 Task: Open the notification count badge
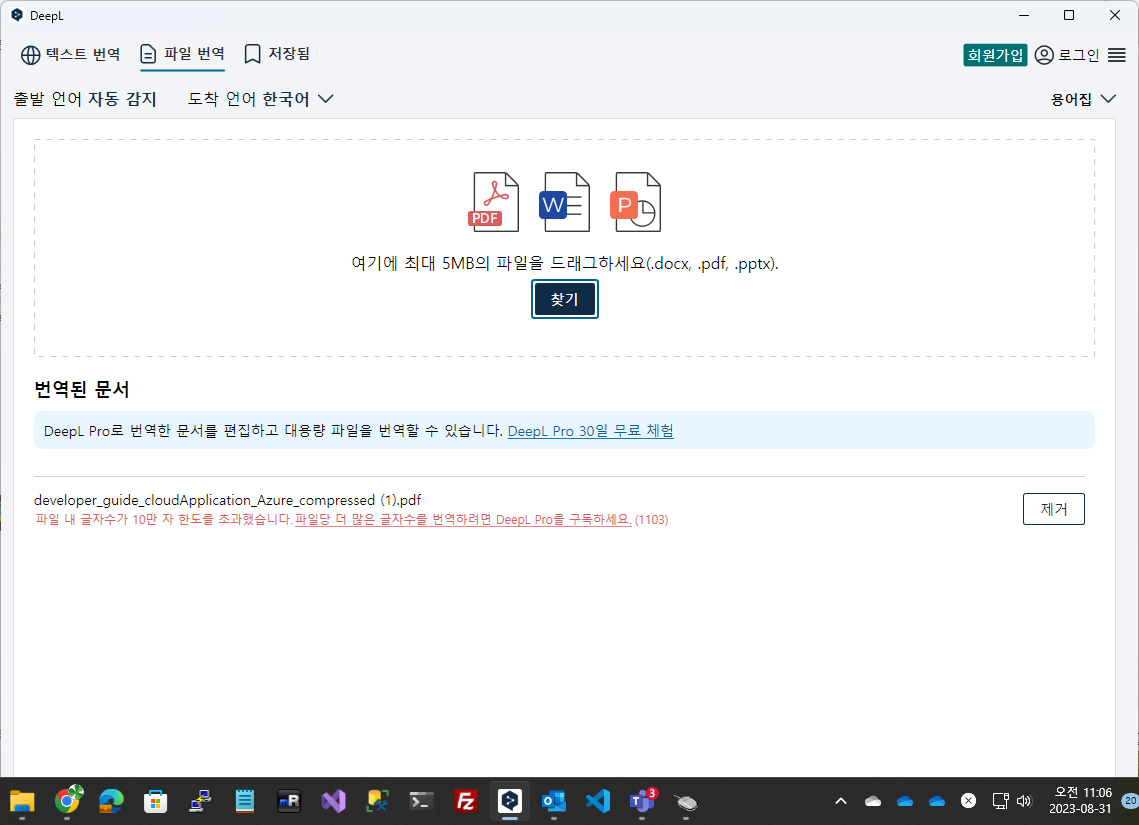1130,800
